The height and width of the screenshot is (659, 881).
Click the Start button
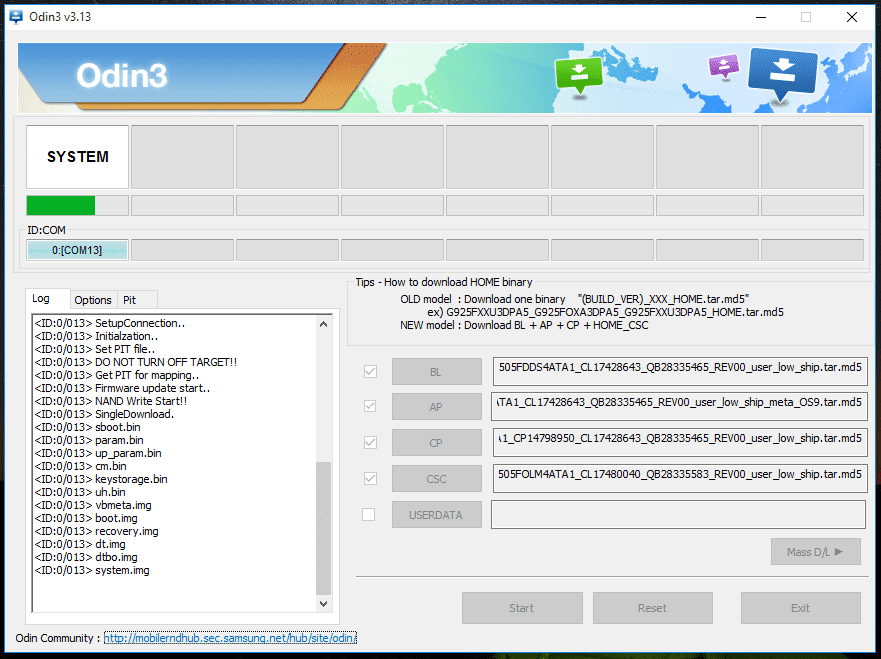point(522,608)
